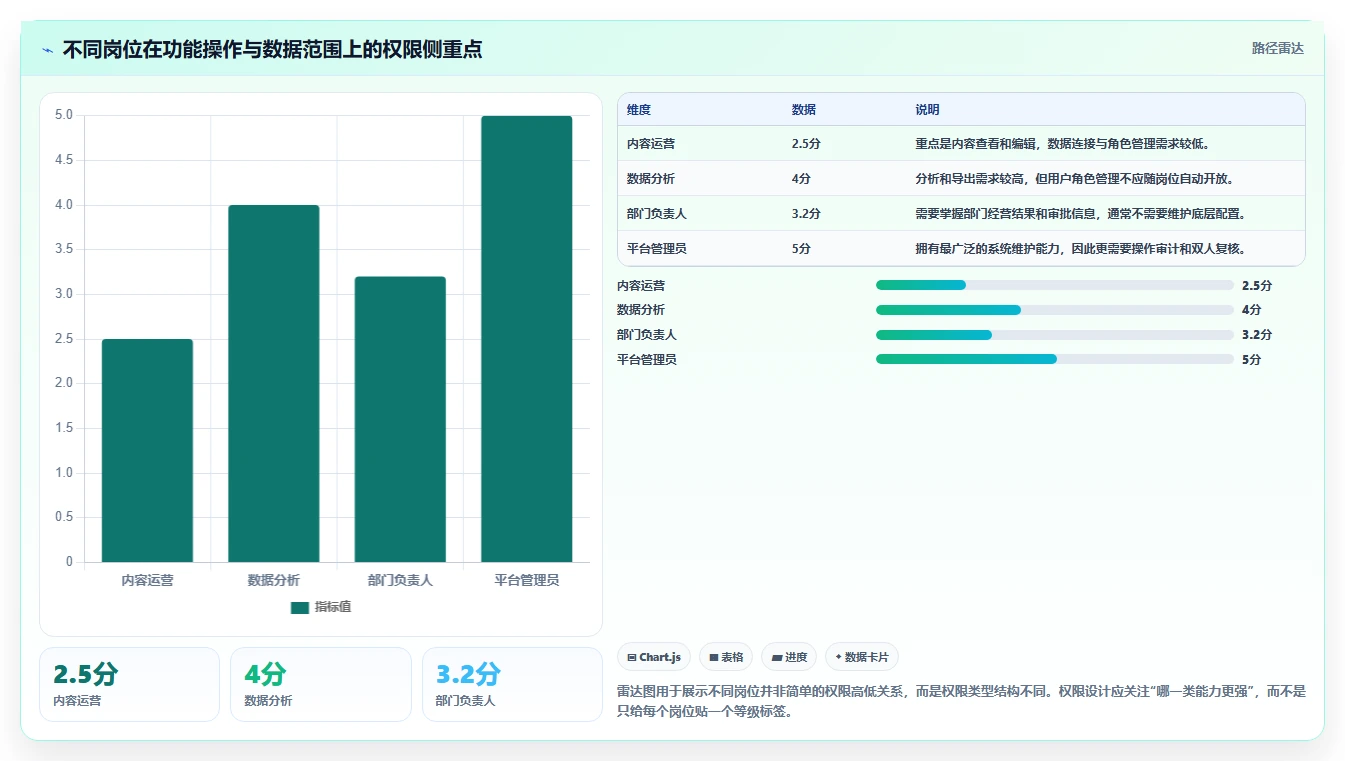Click the 进度 tag chip
The height and width of the screenshot is (761, 1345).
(x=789, y=657)
